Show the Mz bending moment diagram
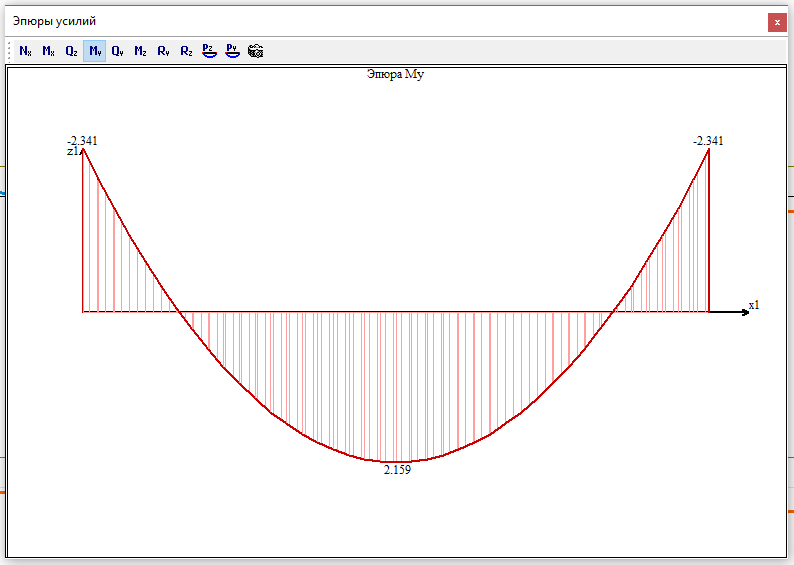This screenshot has width=794, height=565. click(x=140, y=51)
